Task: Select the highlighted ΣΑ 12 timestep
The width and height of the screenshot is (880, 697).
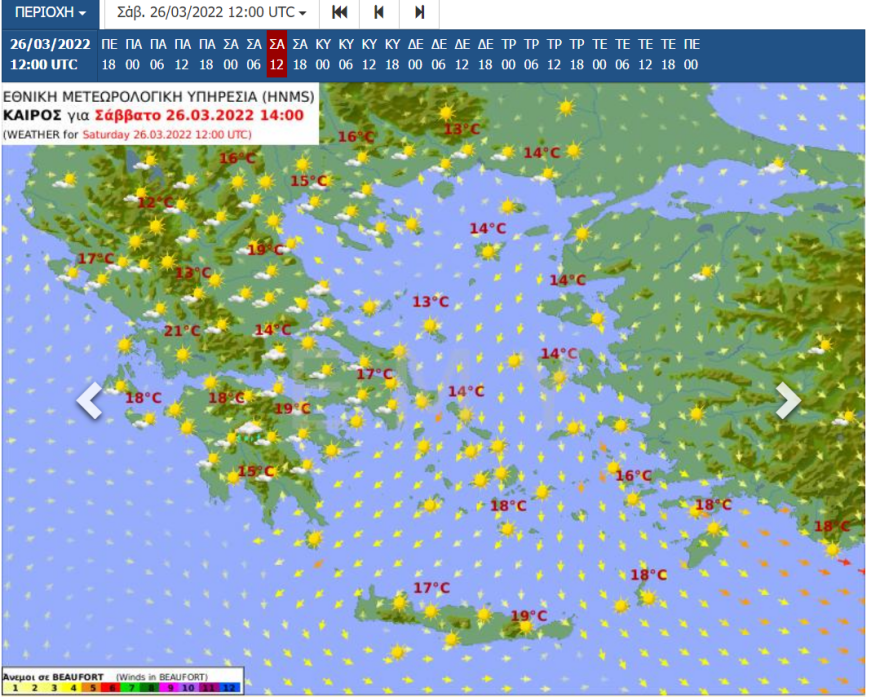Action: coord(276,55)
